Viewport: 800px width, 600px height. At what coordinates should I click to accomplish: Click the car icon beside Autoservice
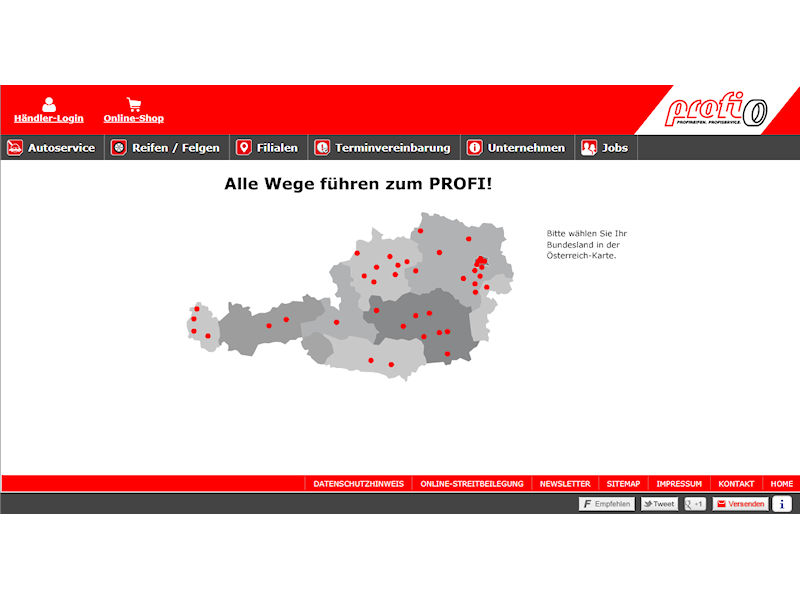click(x=15, y=148)
